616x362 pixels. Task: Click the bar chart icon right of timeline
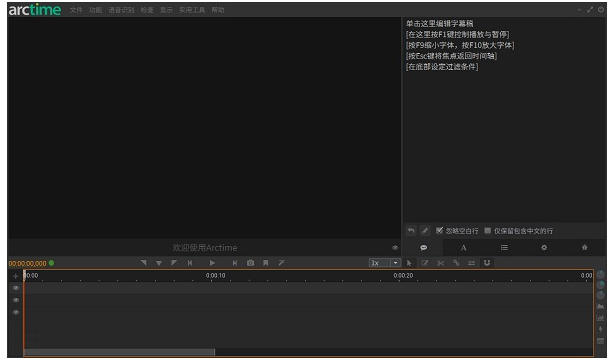tap(601, 318)
